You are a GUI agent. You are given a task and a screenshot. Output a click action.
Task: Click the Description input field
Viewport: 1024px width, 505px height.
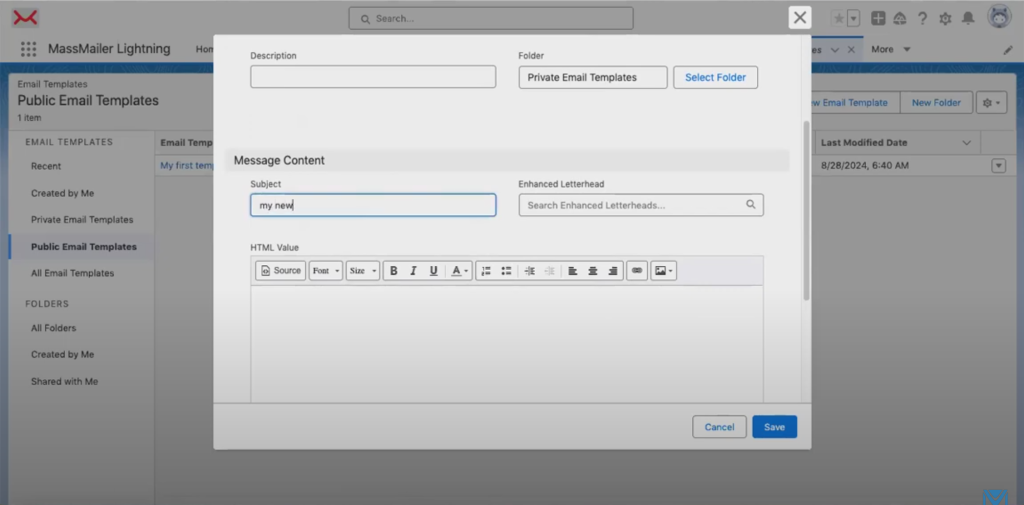click(x=373, y=76)
